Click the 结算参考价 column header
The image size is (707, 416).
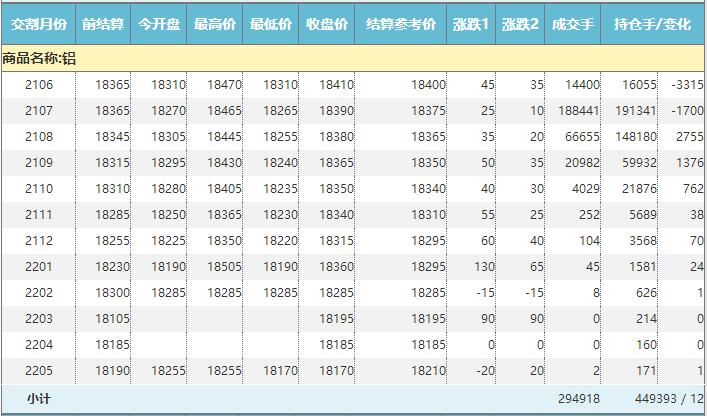pyautogui.click(x=400, y=23)
